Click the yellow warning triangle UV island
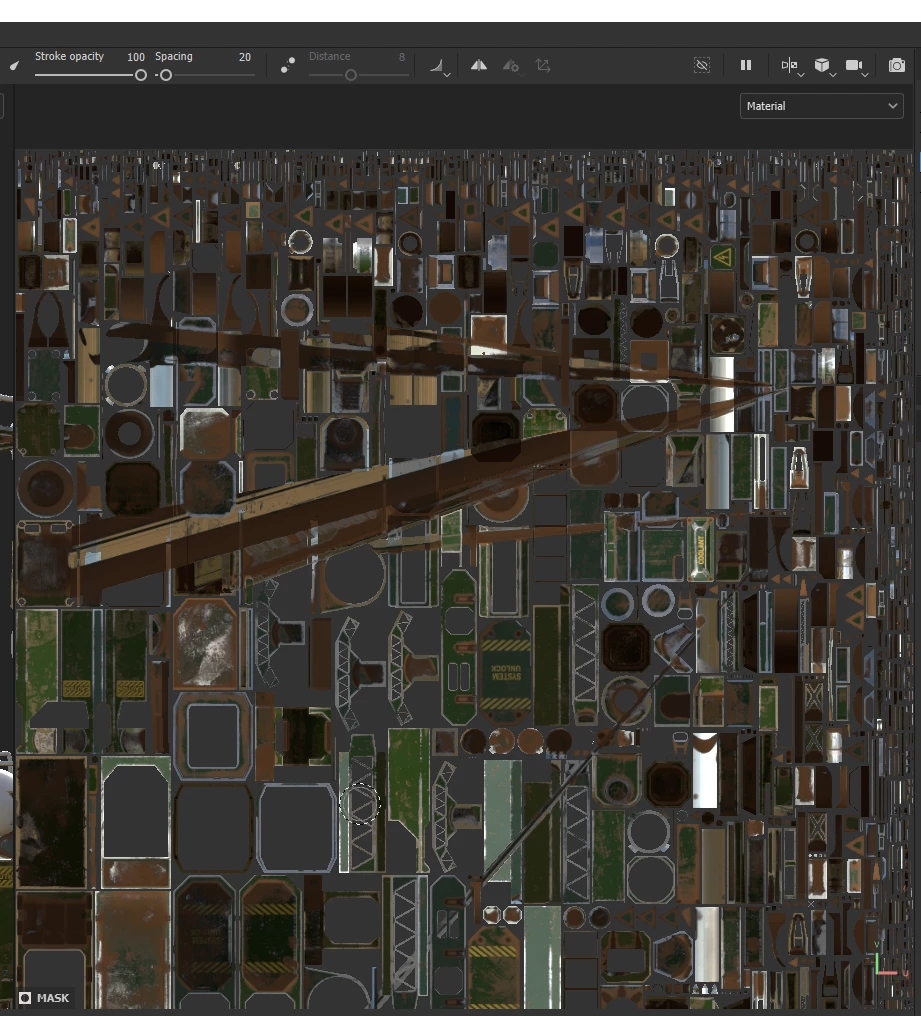 point(722,257)
